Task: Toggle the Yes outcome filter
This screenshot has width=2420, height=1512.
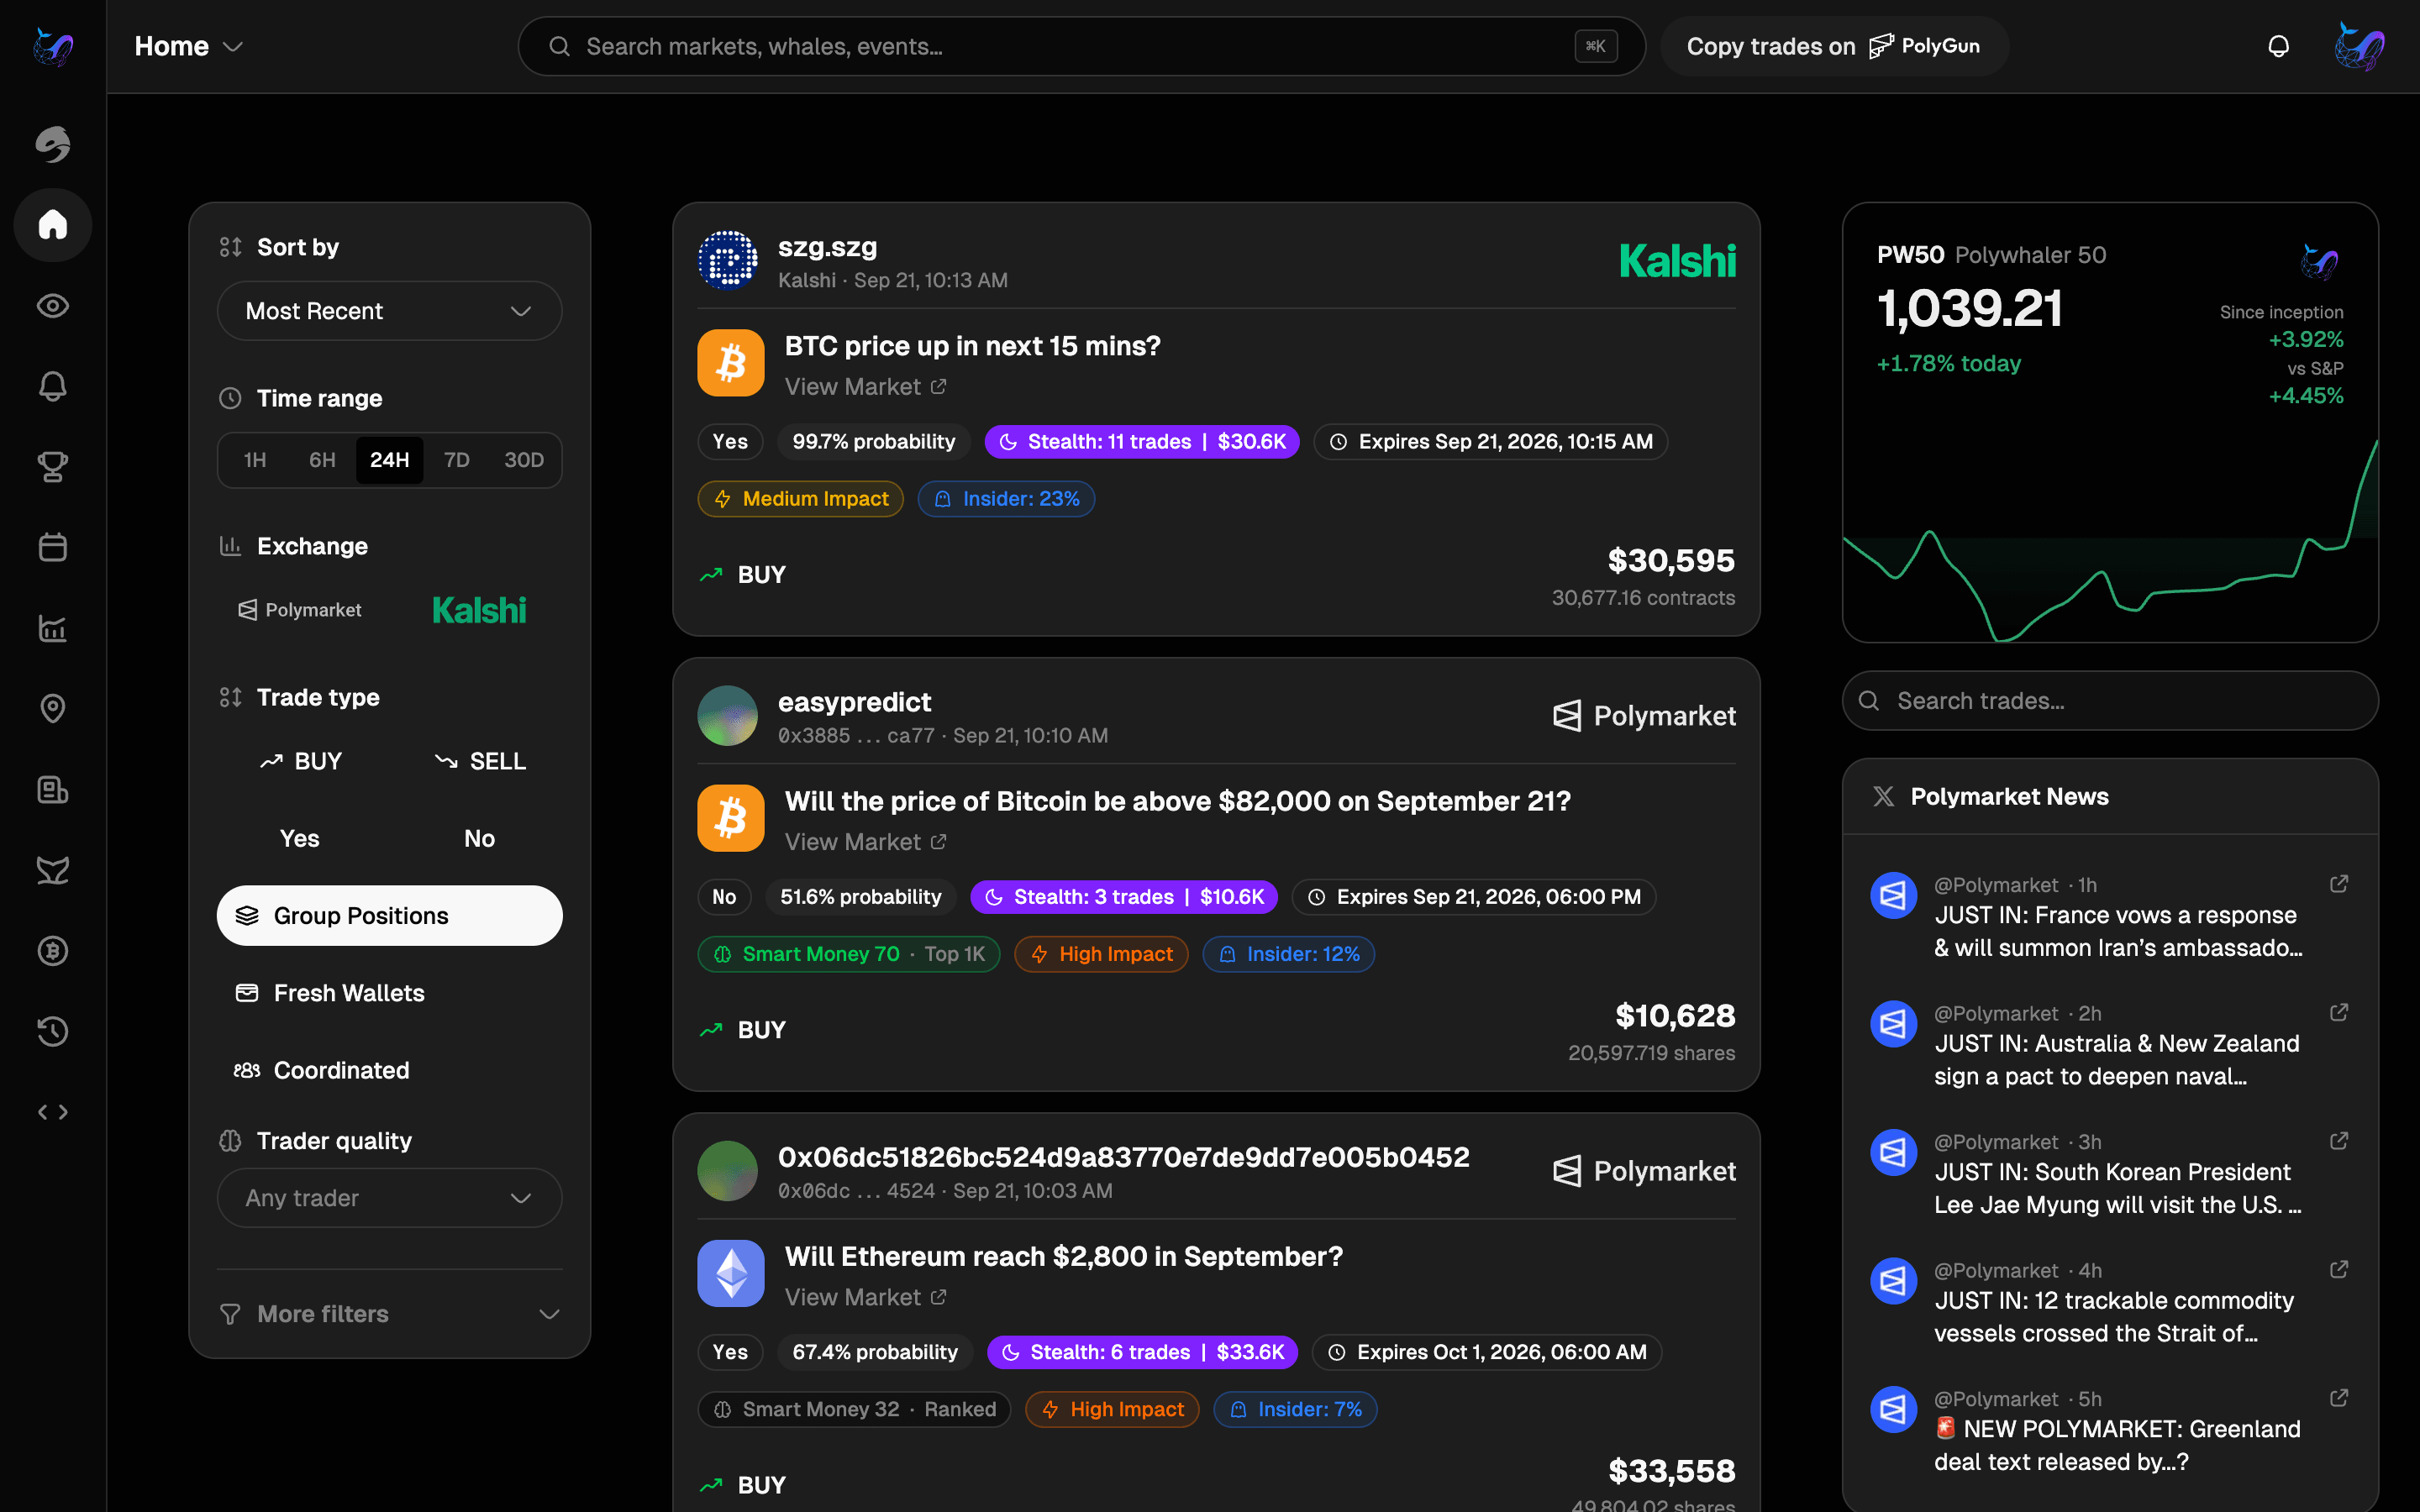Action: (x=300, y=839)
